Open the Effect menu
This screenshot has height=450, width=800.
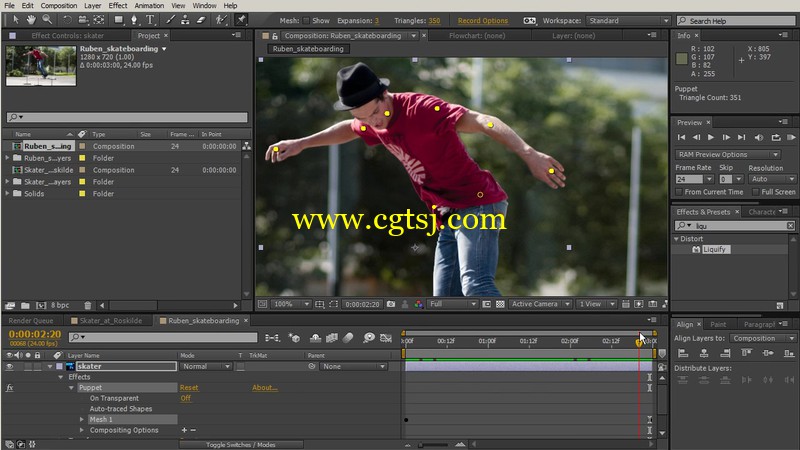click(x=118, y=6)
